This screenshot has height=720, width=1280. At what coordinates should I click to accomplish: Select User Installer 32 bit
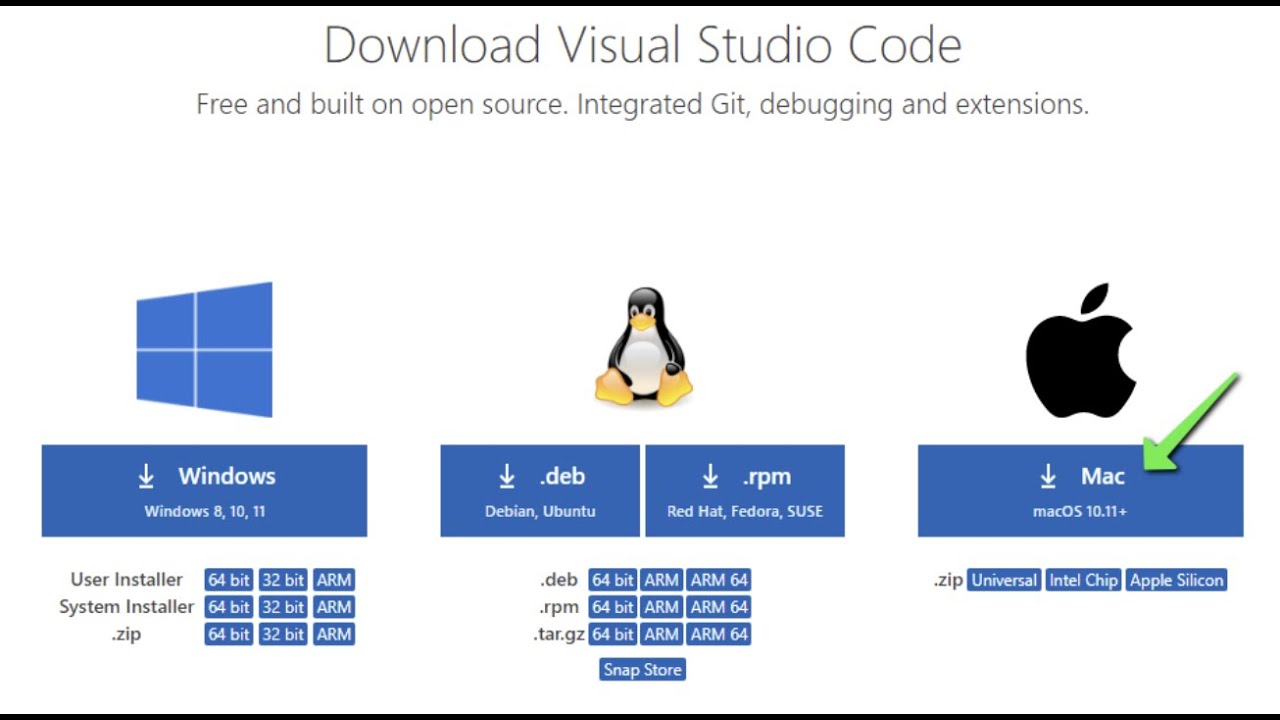pyautogui.click(x=283, y=580)
